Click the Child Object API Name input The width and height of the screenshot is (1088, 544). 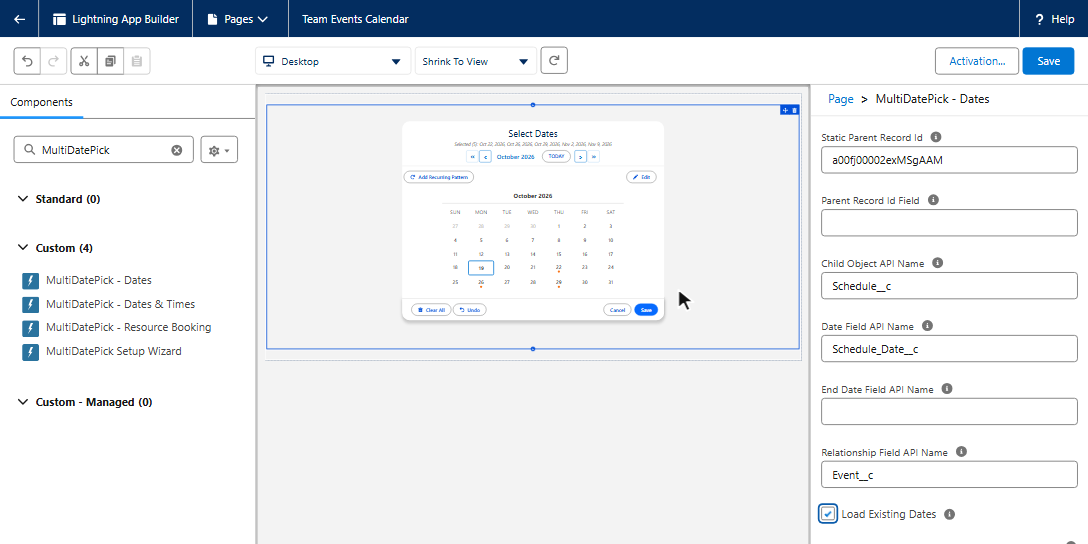[x=949, y=286]
